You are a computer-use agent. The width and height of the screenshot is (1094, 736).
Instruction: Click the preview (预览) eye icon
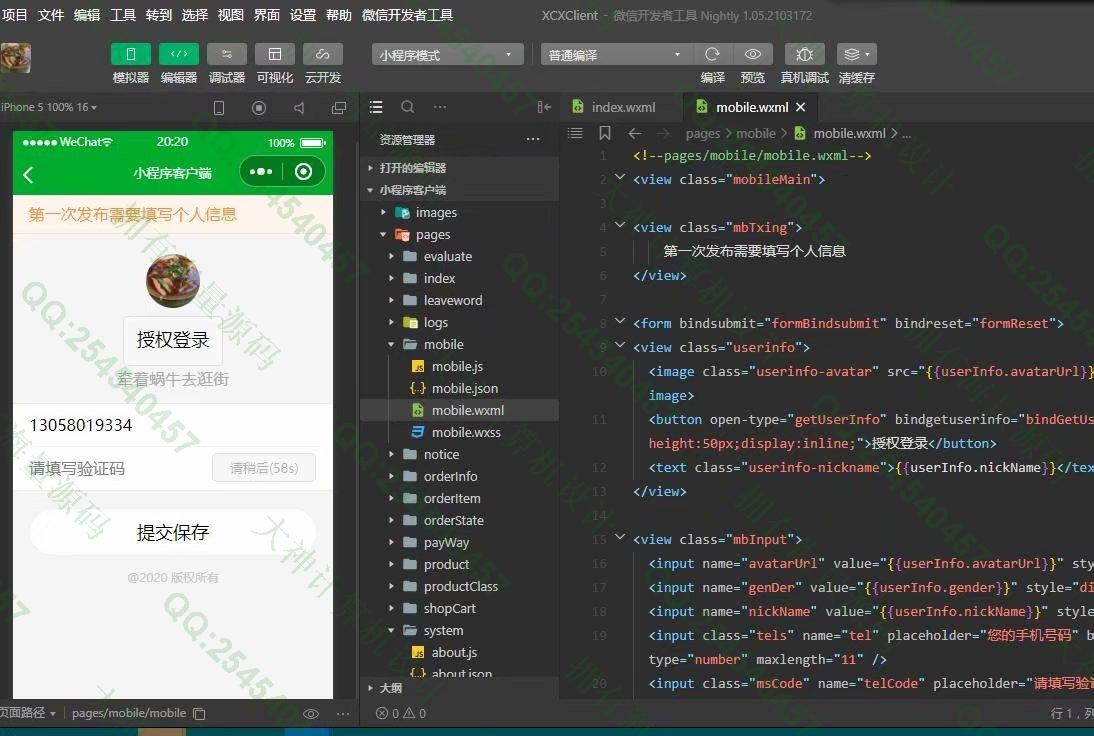click(x=752, y=54)
